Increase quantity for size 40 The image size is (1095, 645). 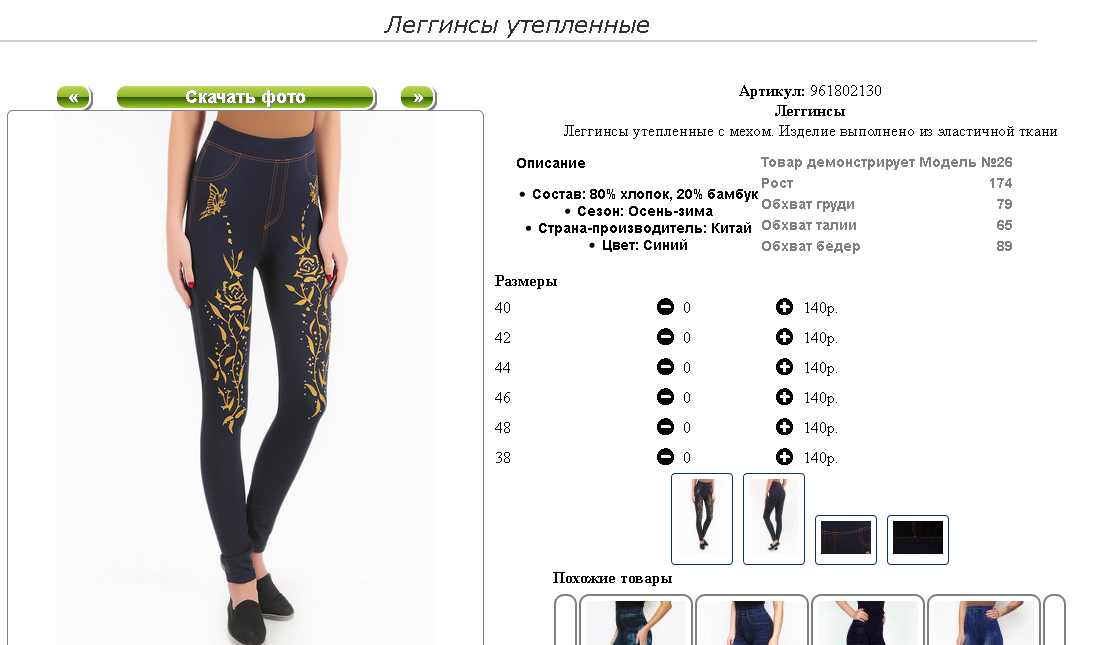[784, 307]
